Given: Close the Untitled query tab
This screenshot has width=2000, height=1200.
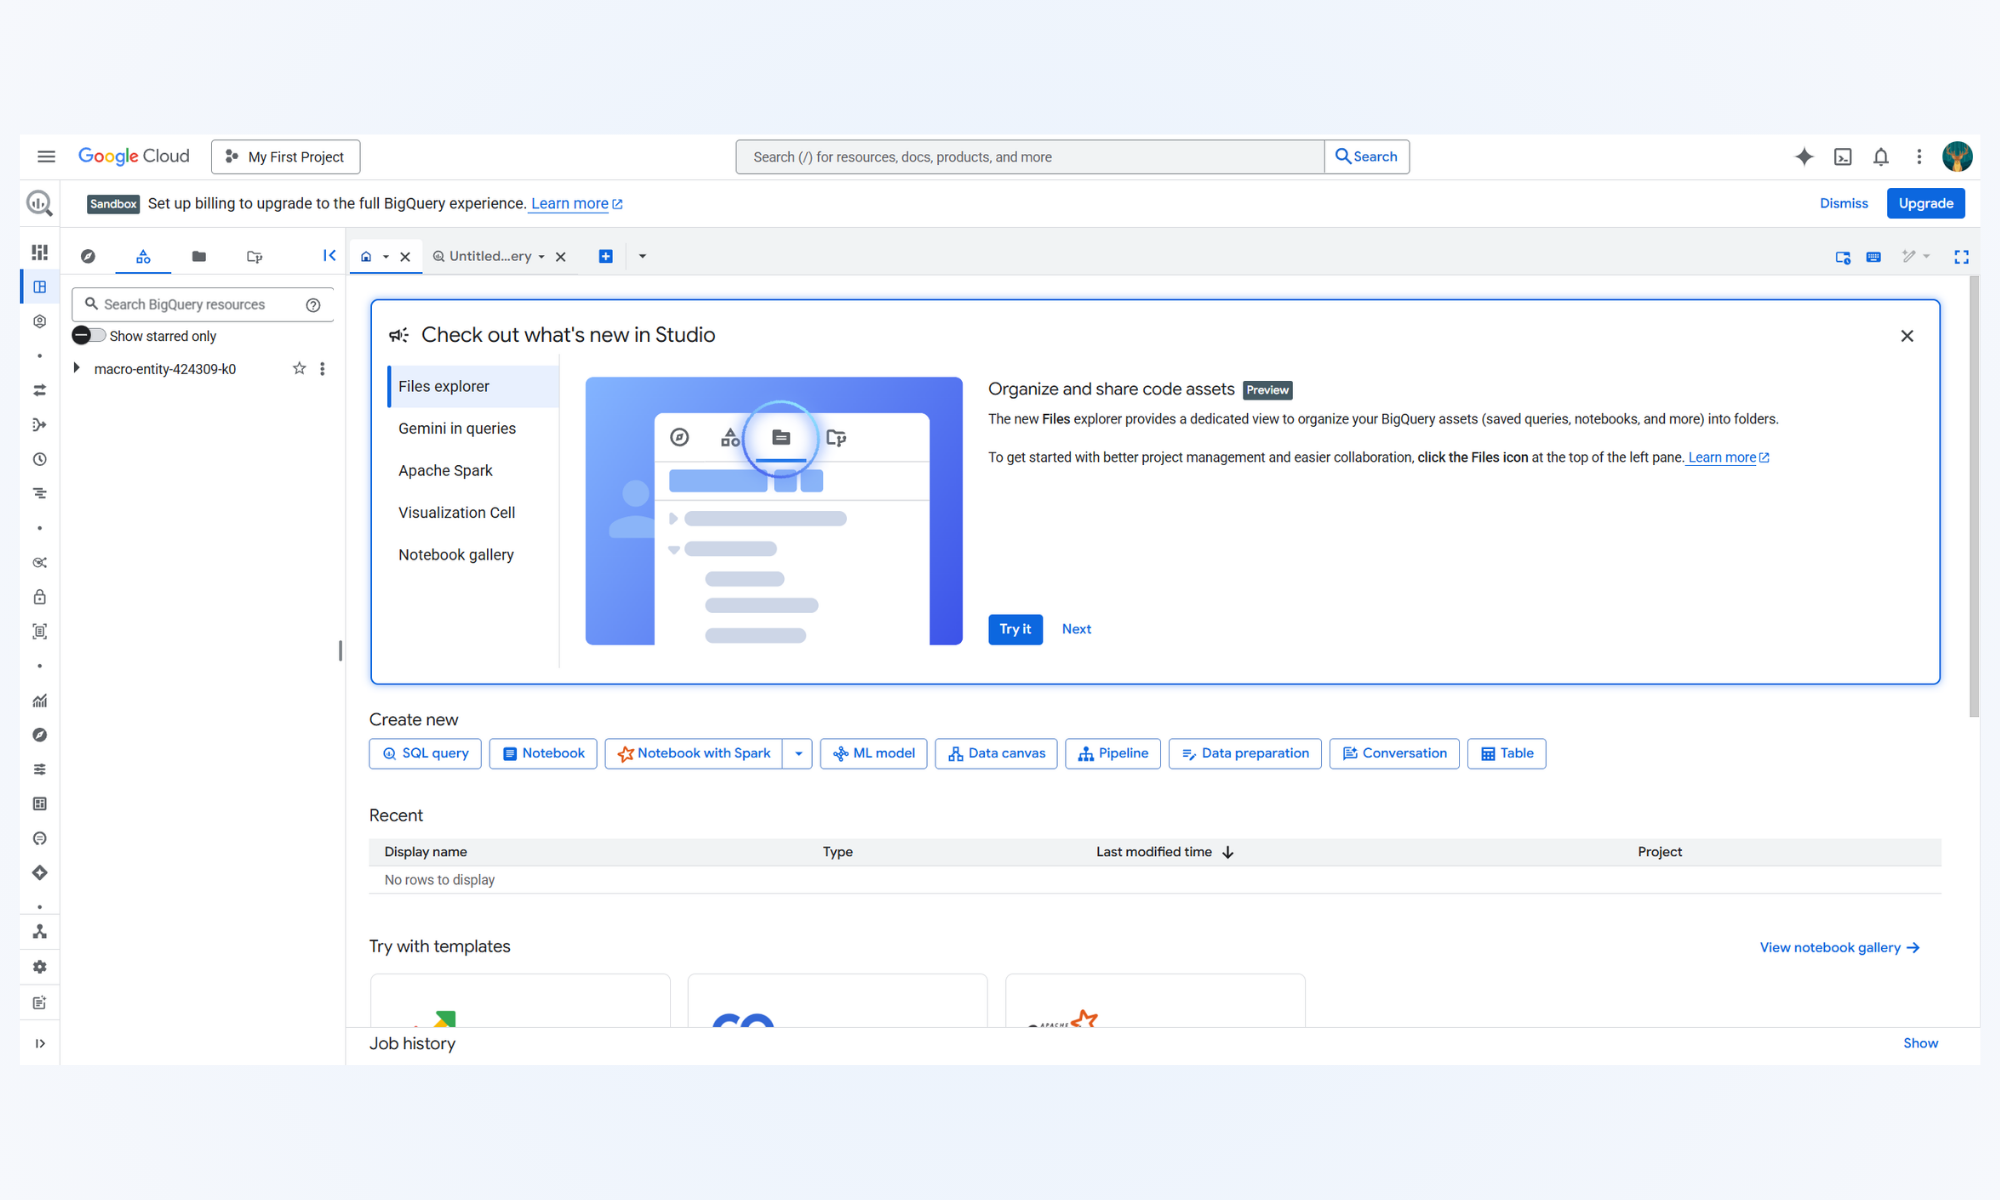Looking at the screenshot, I should pyautogui.click(x=561, y=257).
